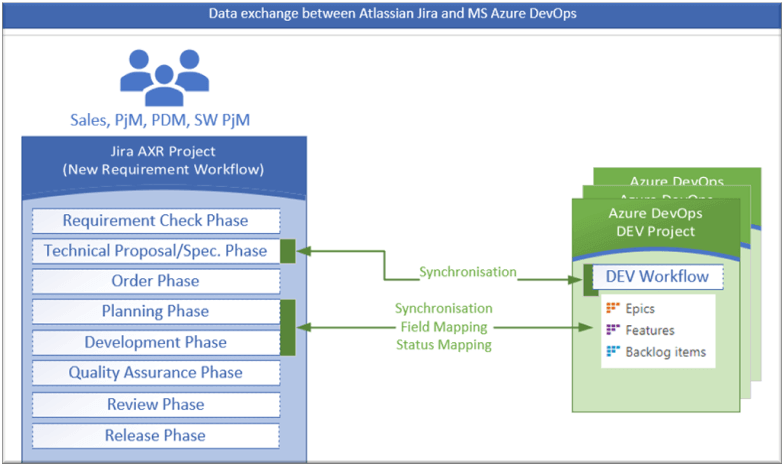
Task: Click the Field Mapping label
Action: pos(443,327)
